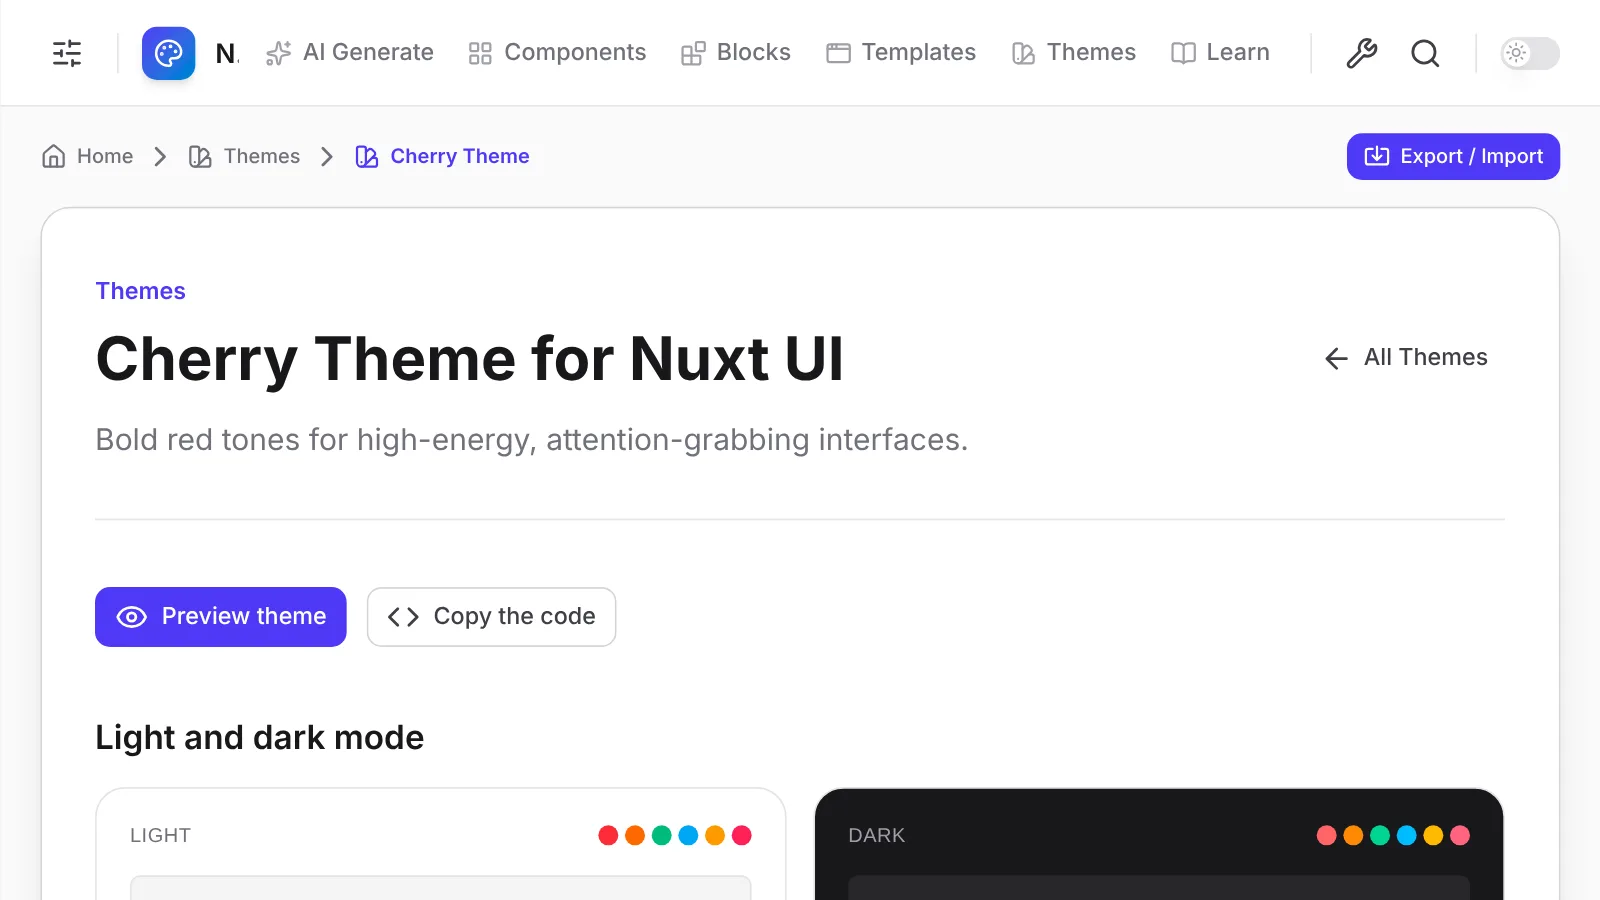Choose the pink swatch in the LIGHT card
The width and height of the screenshot is (1600, 900).
pos(742,835)
